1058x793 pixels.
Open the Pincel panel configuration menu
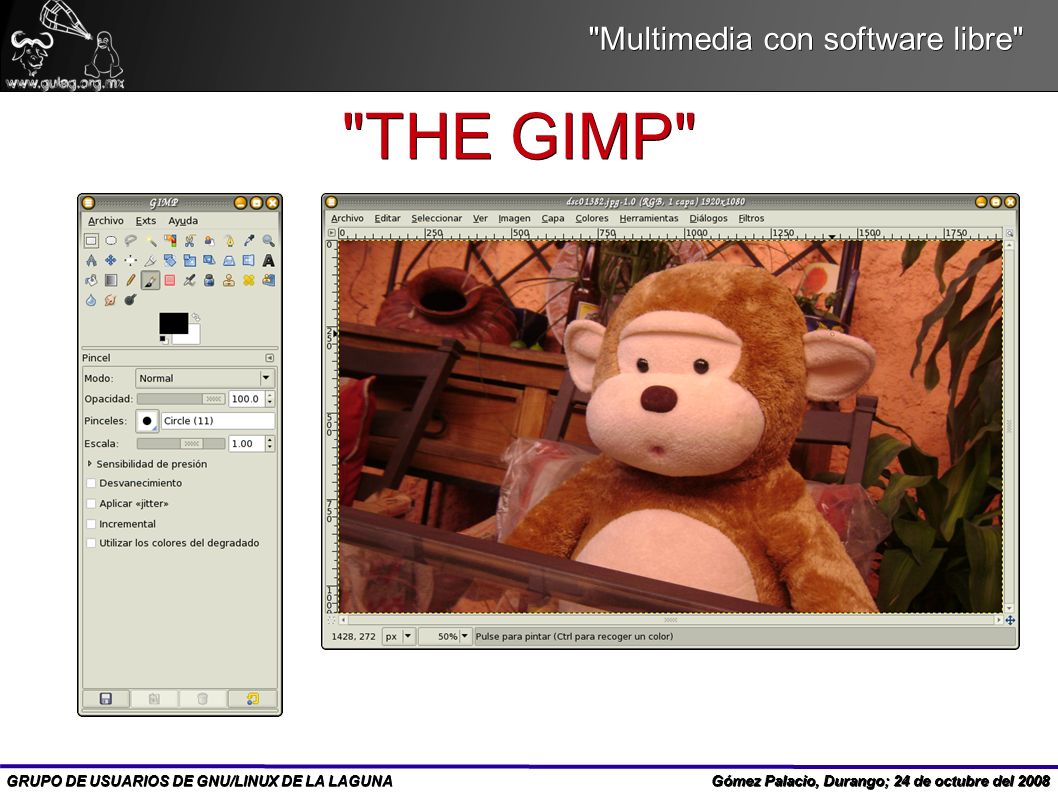(269, 358)
